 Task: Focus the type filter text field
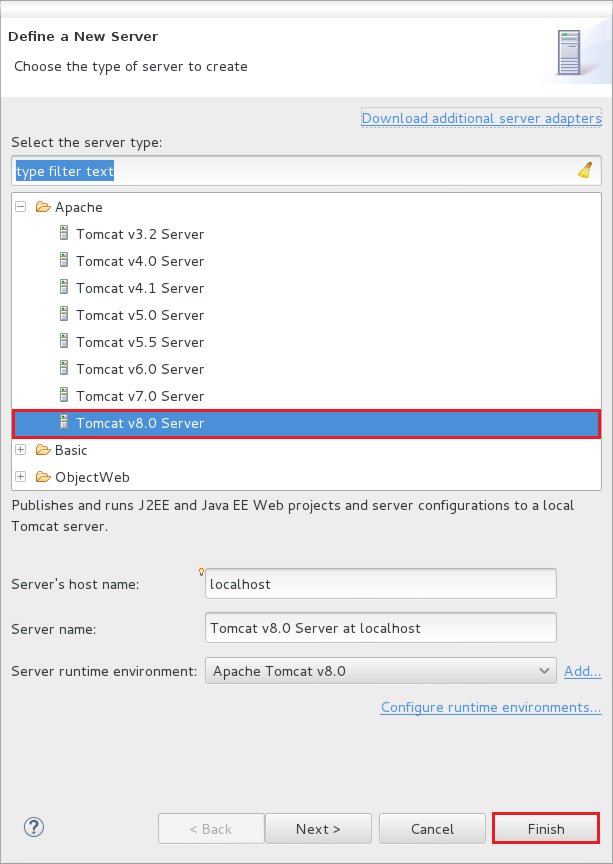(x=306, y=171)
